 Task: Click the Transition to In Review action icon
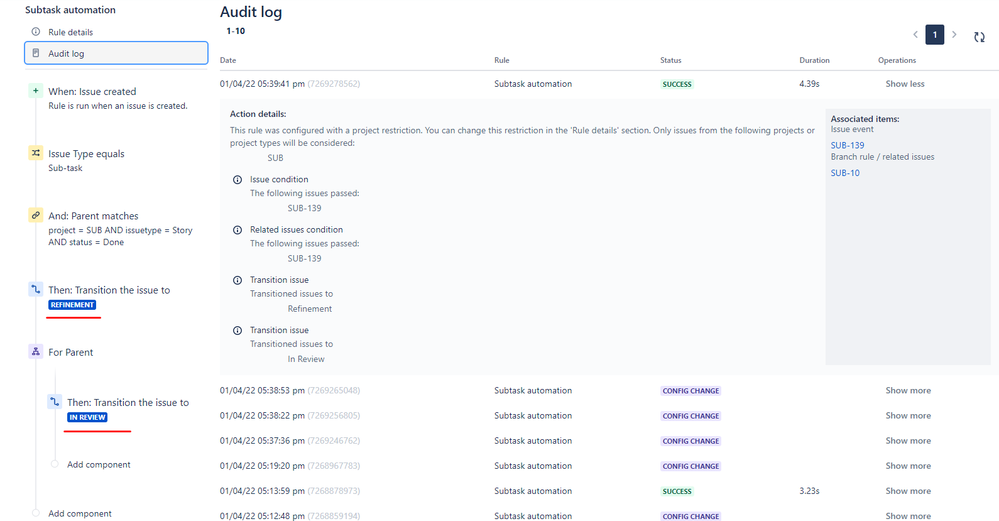click(x=55, y=402)
